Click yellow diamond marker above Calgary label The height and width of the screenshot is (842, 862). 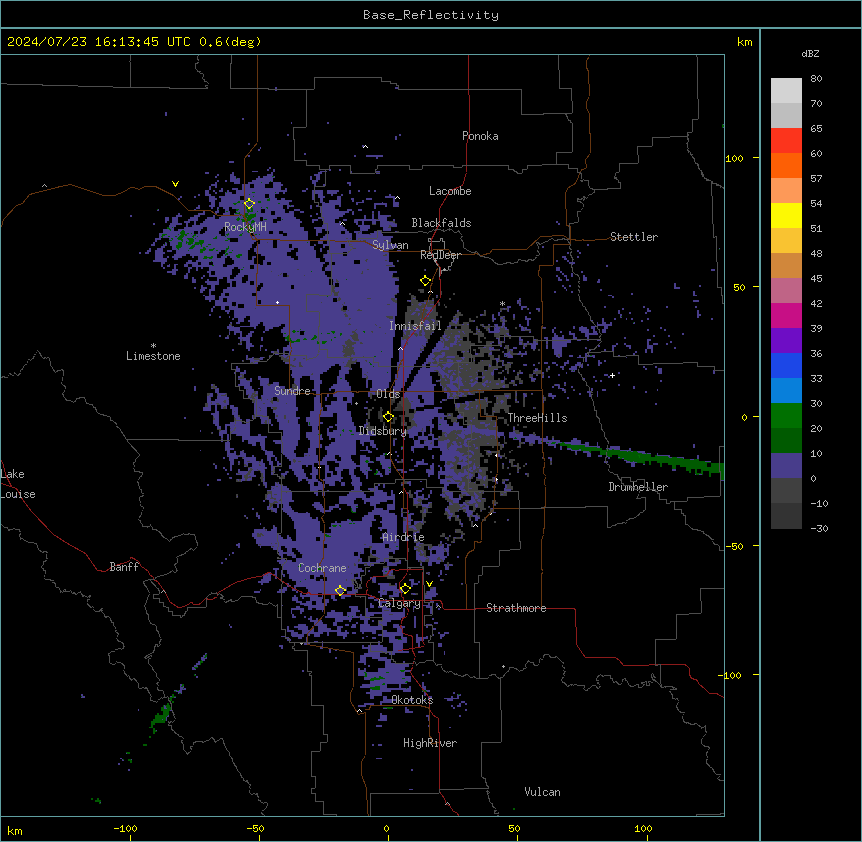(405, 589)
